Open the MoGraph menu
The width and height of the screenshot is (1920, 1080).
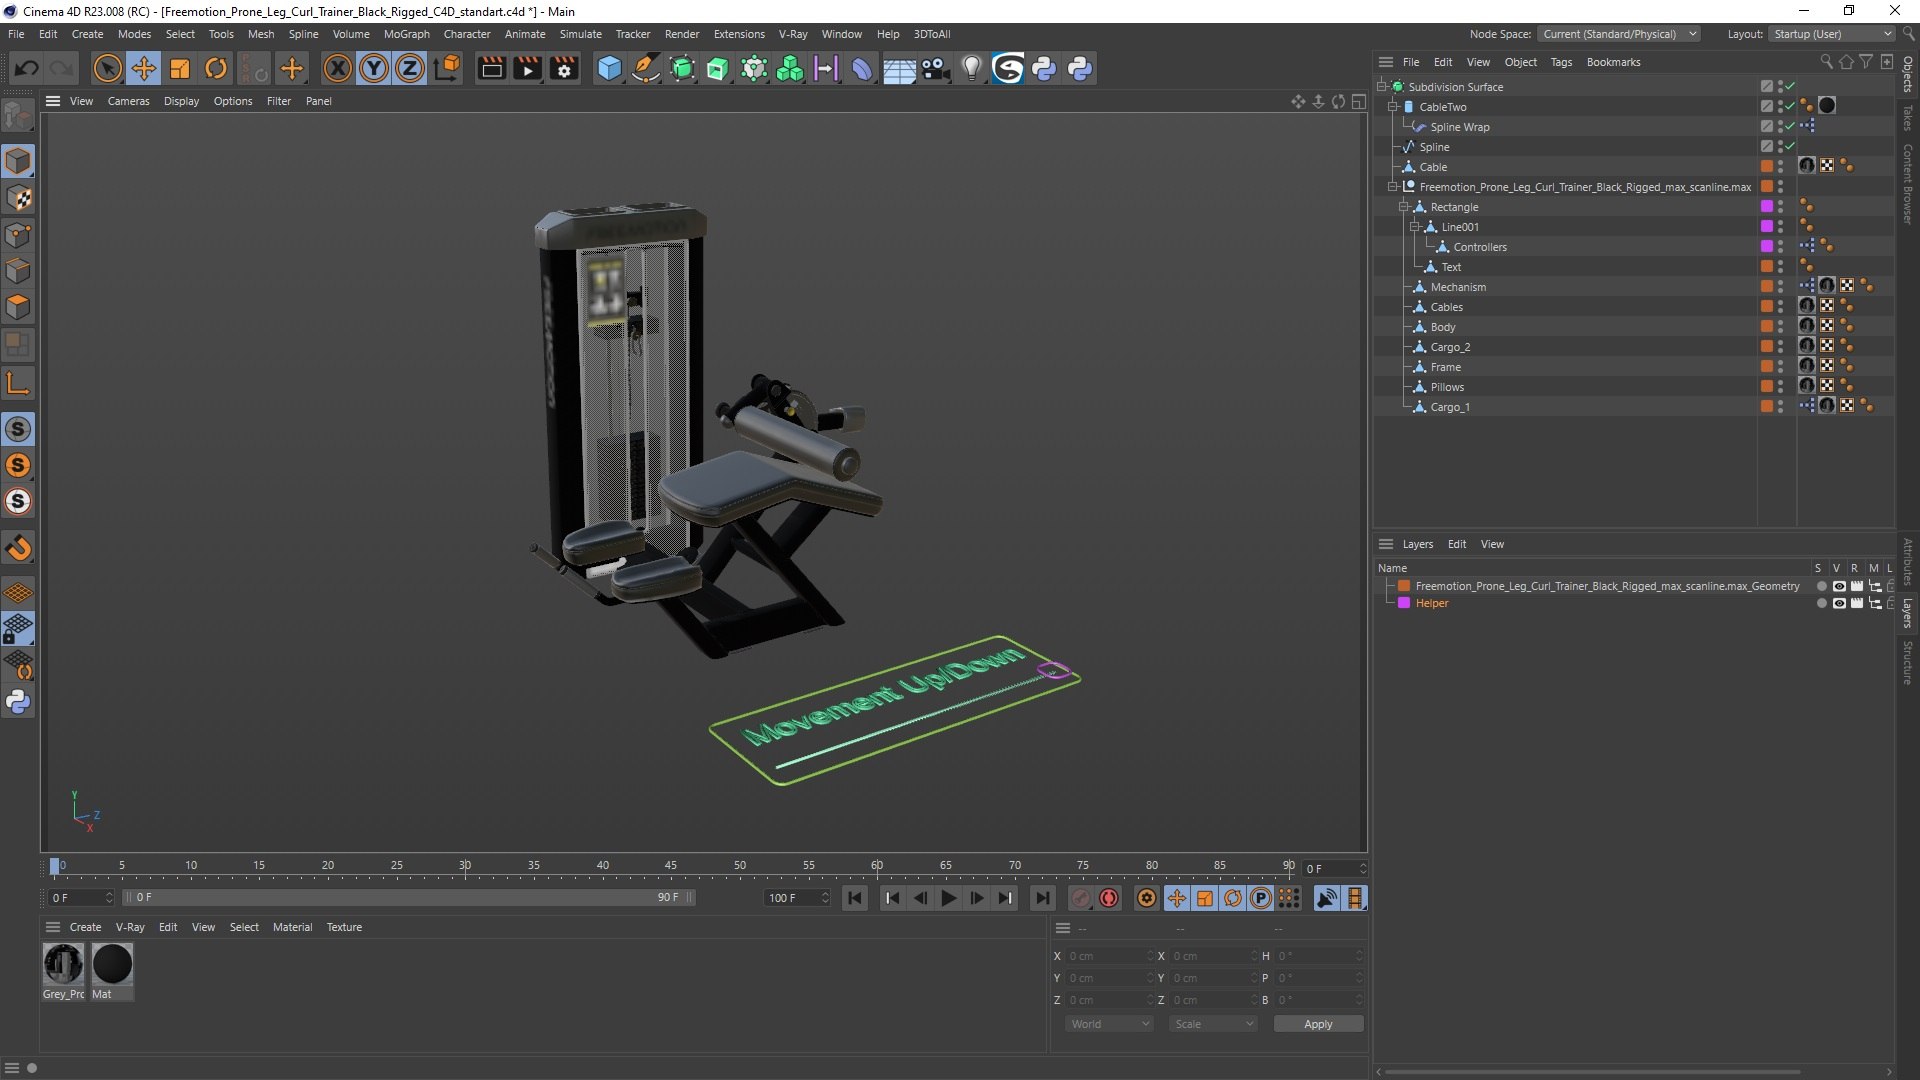point(406,34)
